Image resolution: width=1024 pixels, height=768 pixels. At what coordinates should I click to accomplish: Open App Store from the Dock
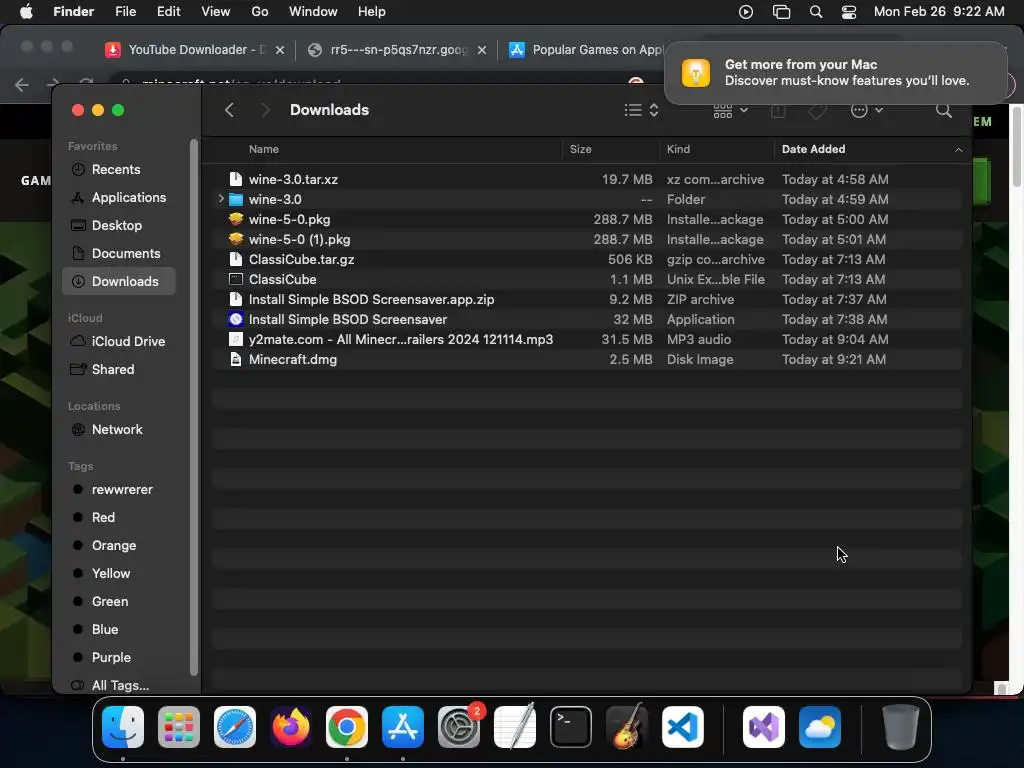click(x=403, y=727)
